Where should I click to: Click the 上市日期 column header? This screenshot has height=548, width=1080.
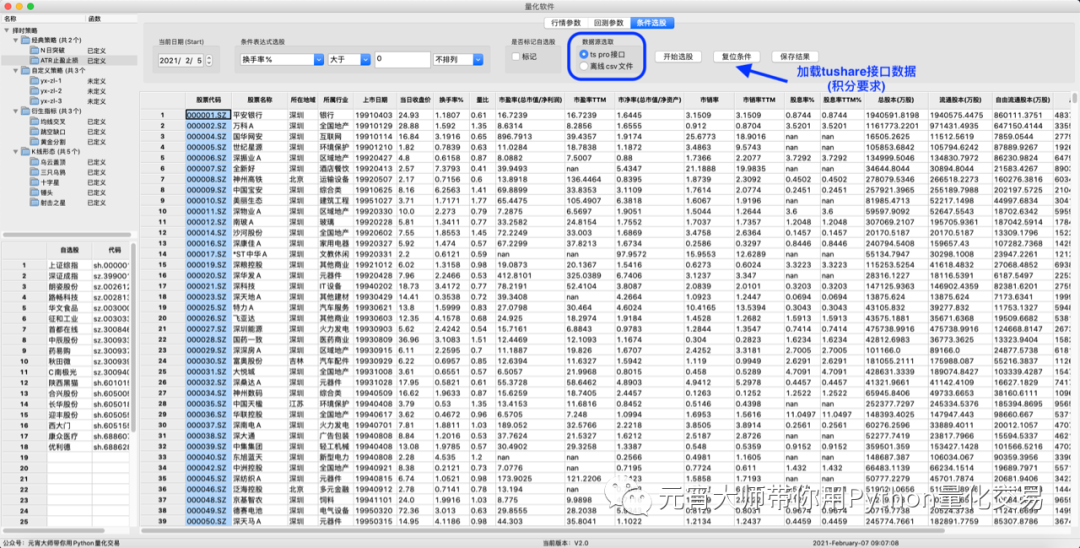(x=375, y=100)
